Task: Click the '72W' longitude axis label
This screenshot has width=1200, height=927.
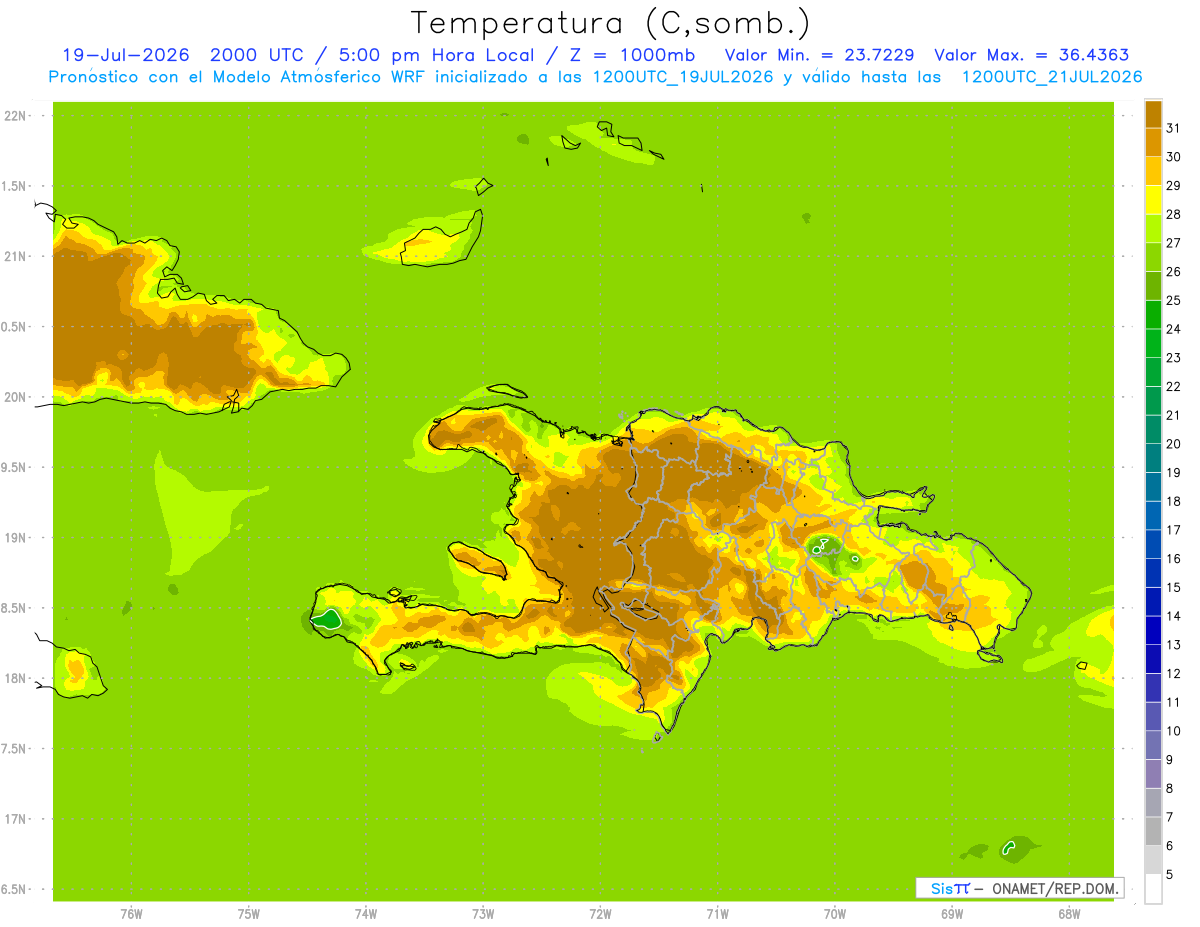Action: [600, 914]
